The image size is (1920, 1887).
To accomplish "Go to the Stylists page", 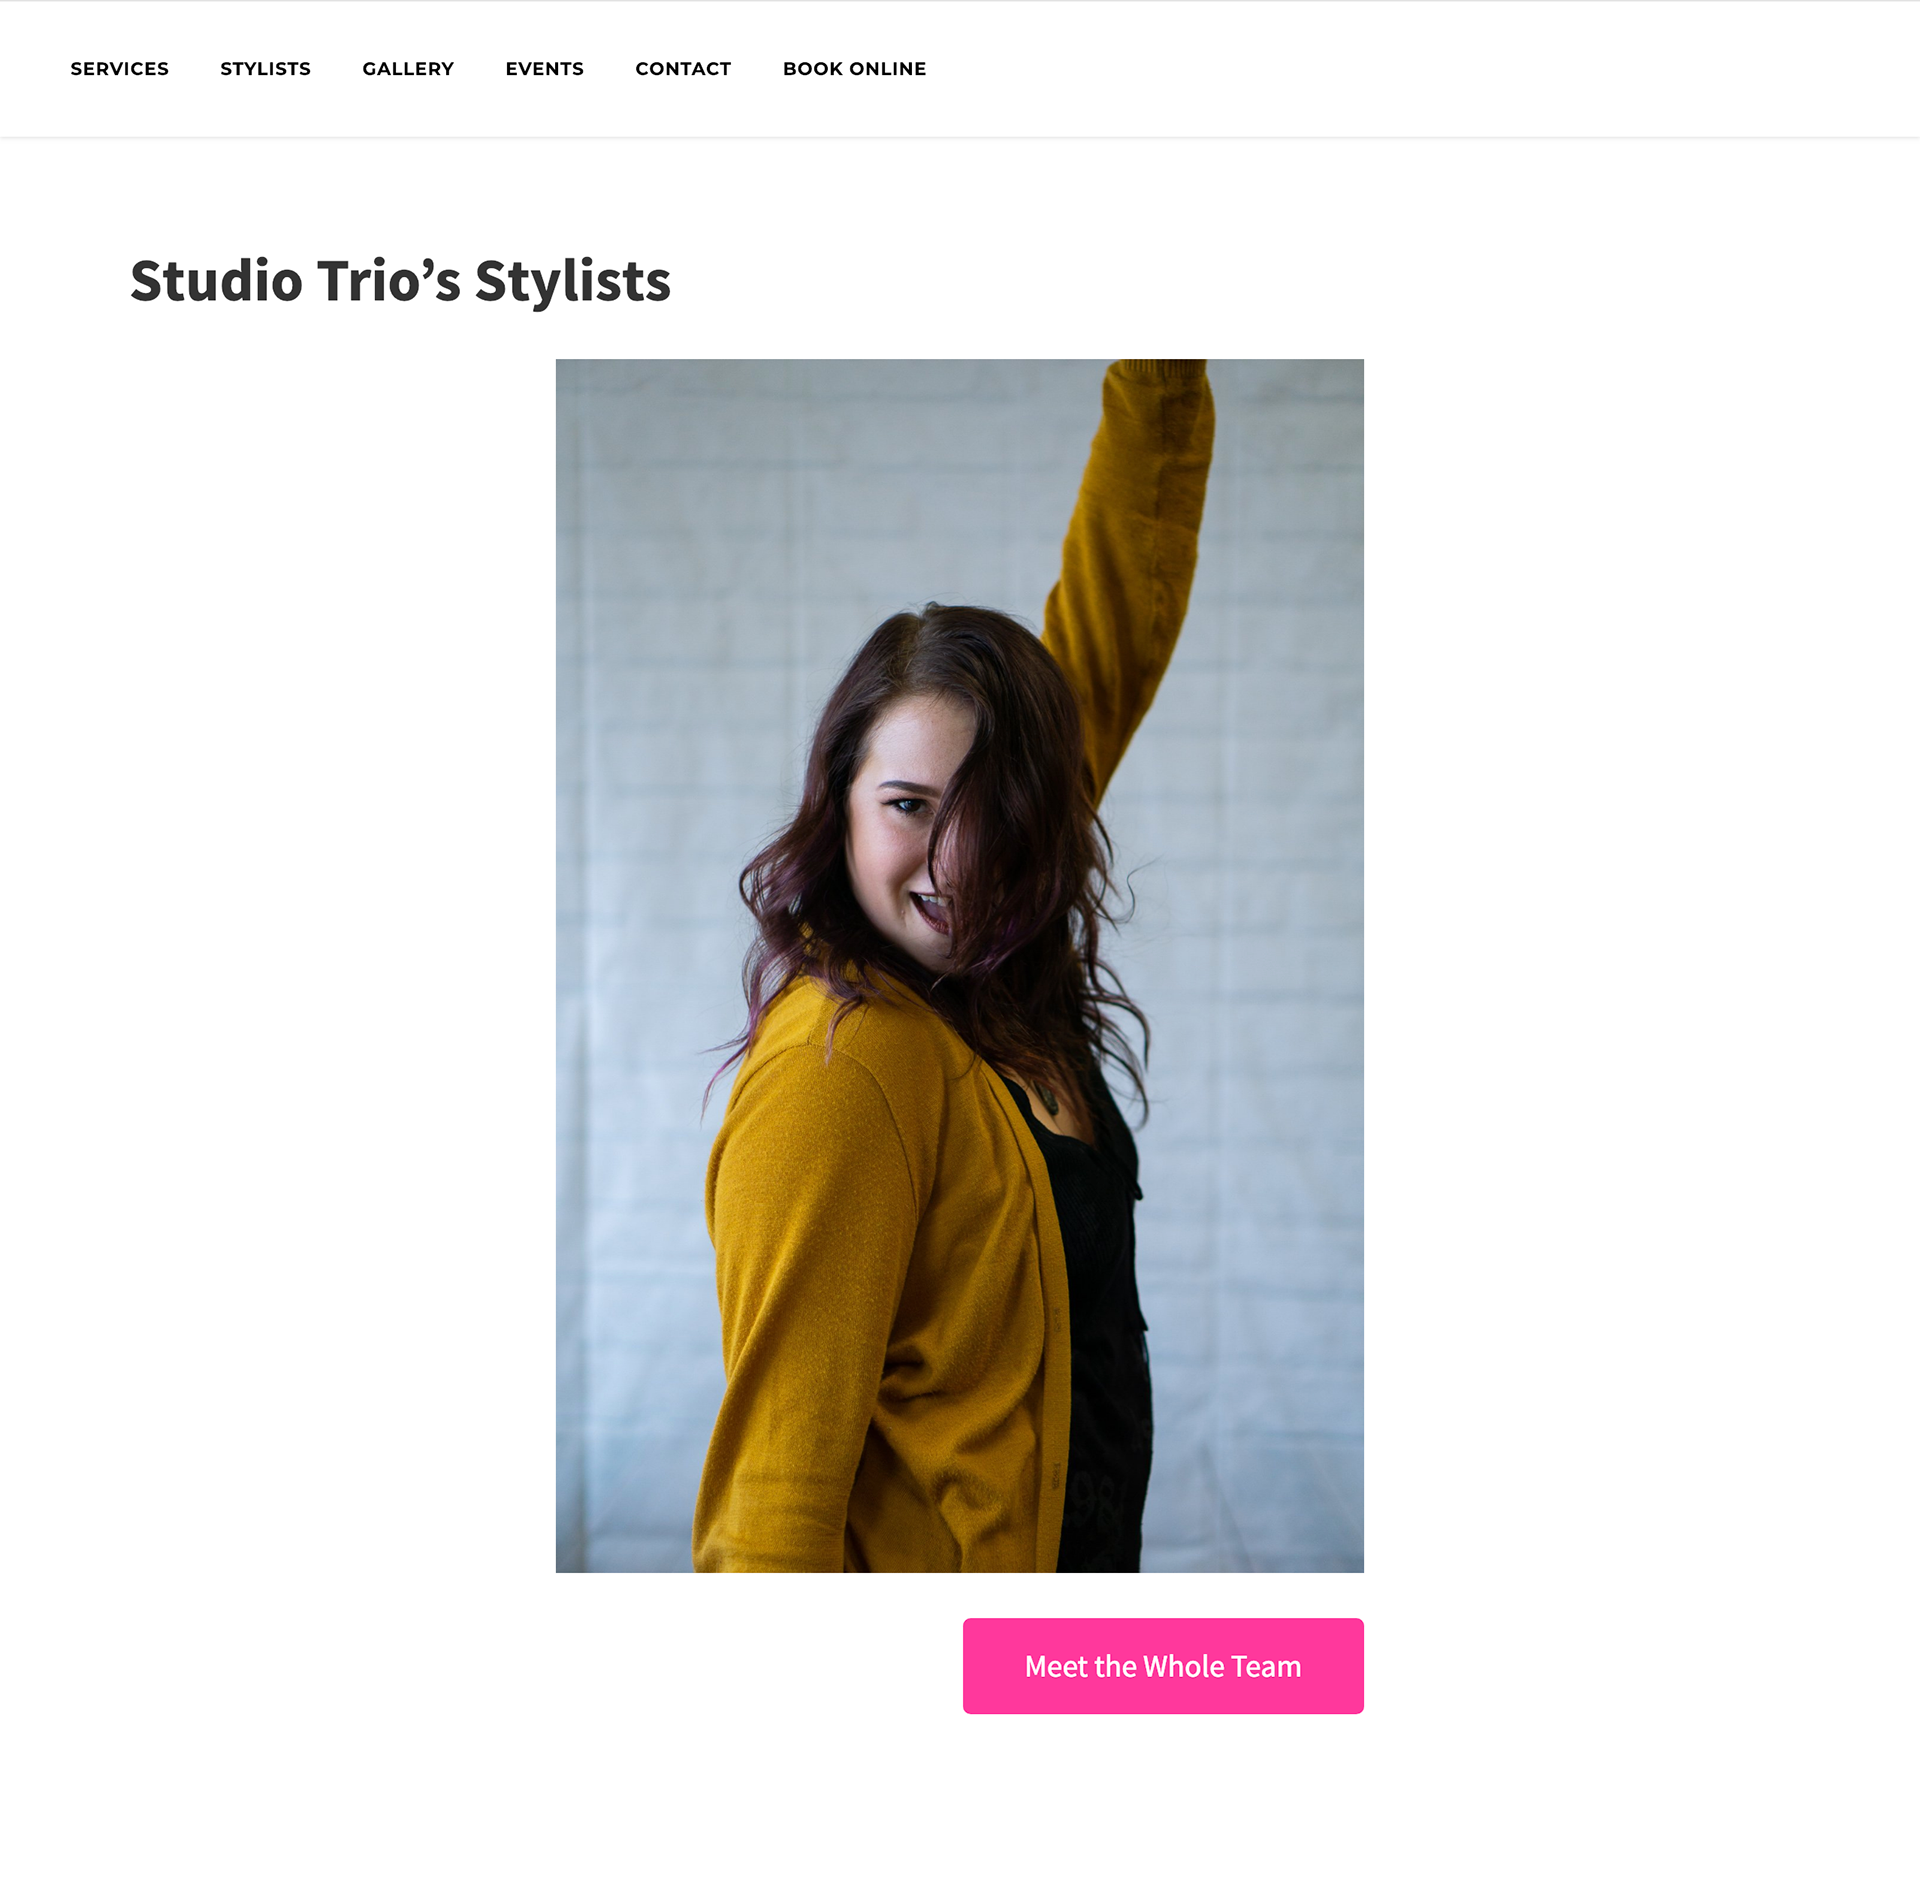I will pos(265,69).
